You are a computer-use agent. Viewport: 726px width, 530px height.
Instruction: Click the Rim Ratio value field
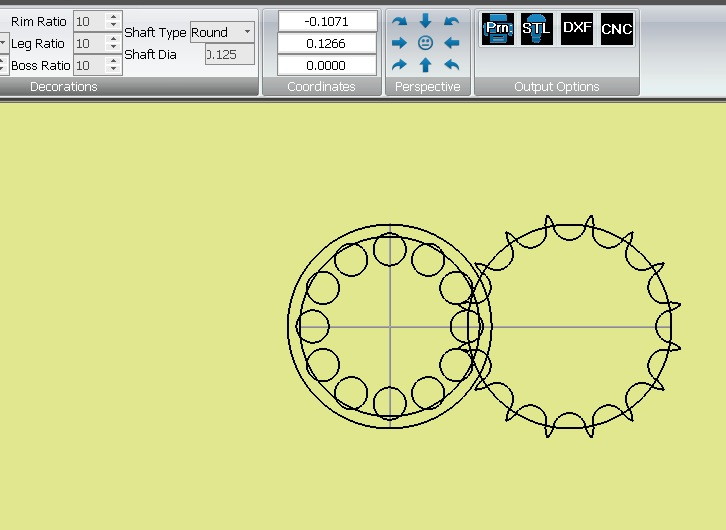(88, 21)
